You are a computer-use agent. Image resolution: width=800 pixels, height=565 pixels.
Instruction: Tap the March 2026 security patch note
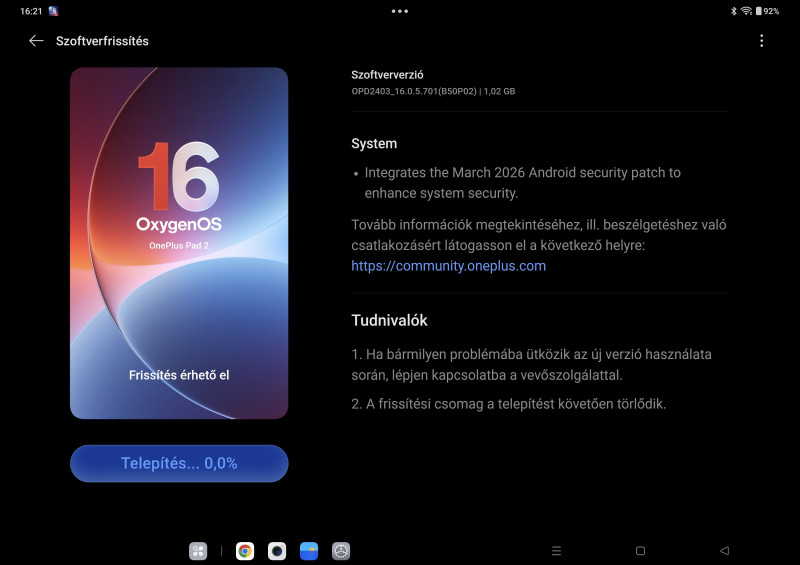(522, 183)
